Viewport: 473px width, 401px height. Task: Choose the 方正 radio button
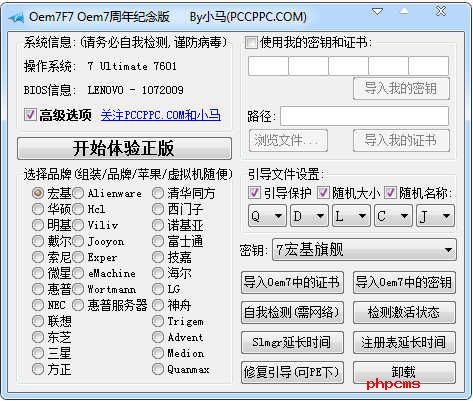(38, 369)
